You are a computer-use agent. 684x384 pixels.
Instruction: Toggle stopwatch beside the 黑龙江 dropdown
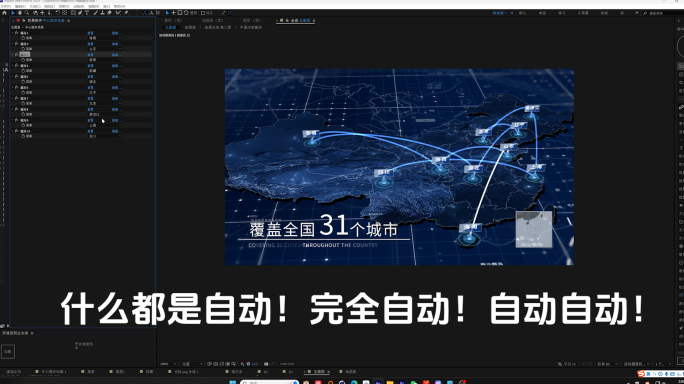tap(23, 114)
